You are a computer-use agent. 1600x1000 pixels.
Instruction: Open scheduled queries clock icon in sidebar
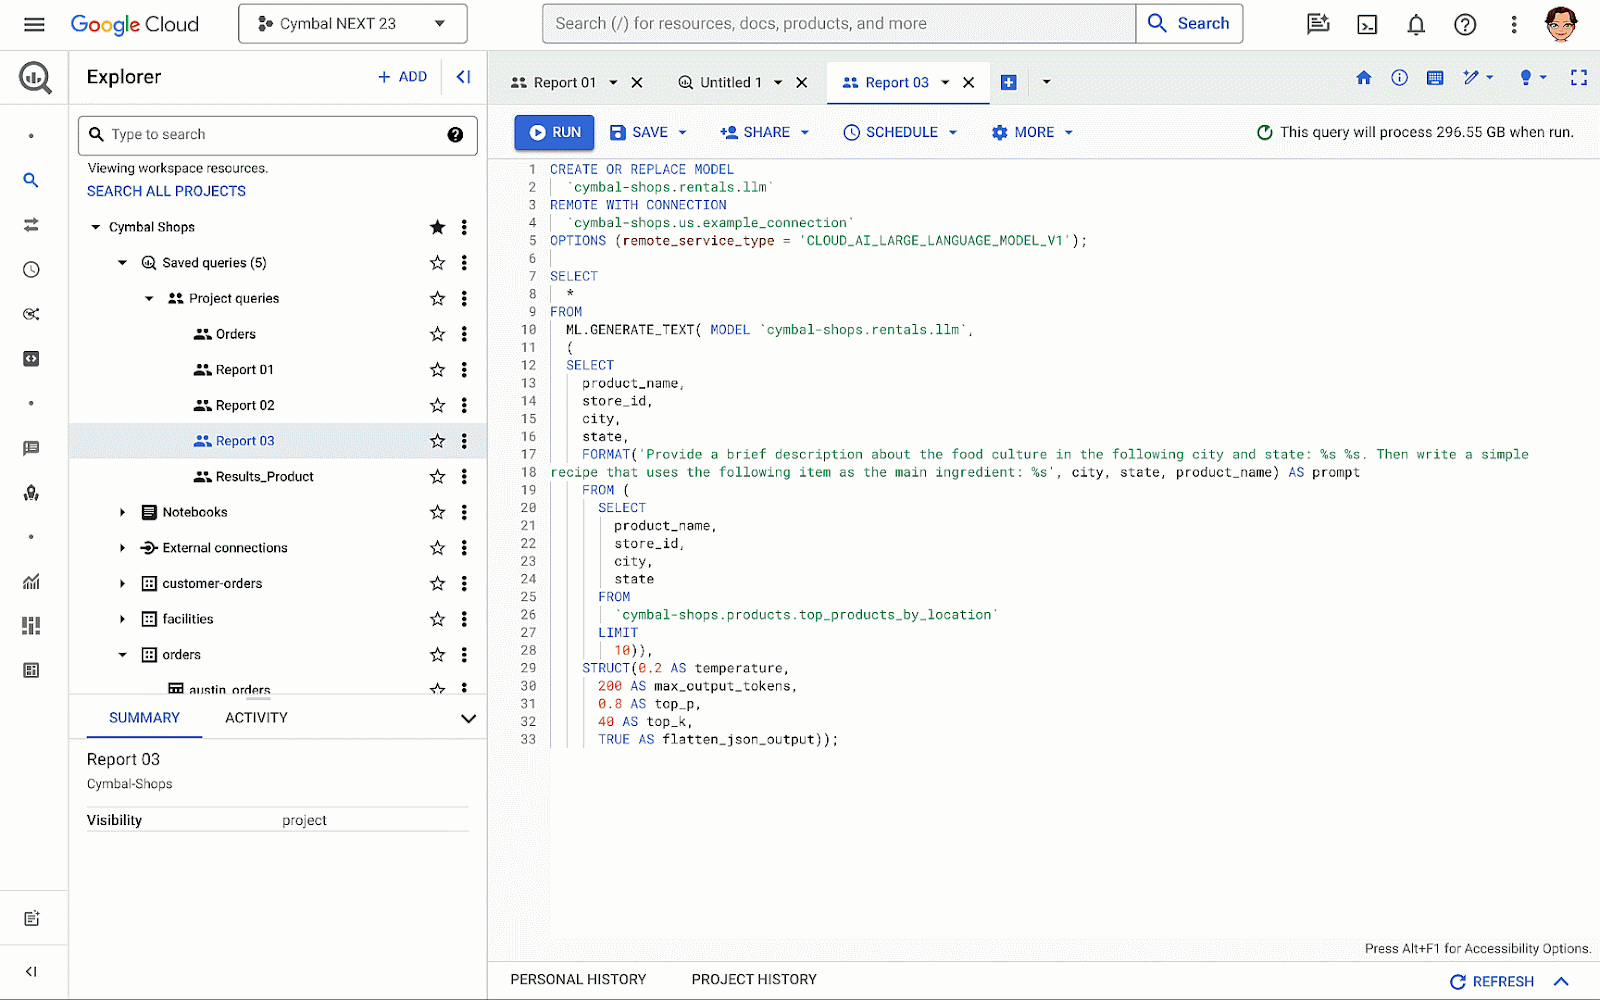pyautogui.click(x=31, y=270)
